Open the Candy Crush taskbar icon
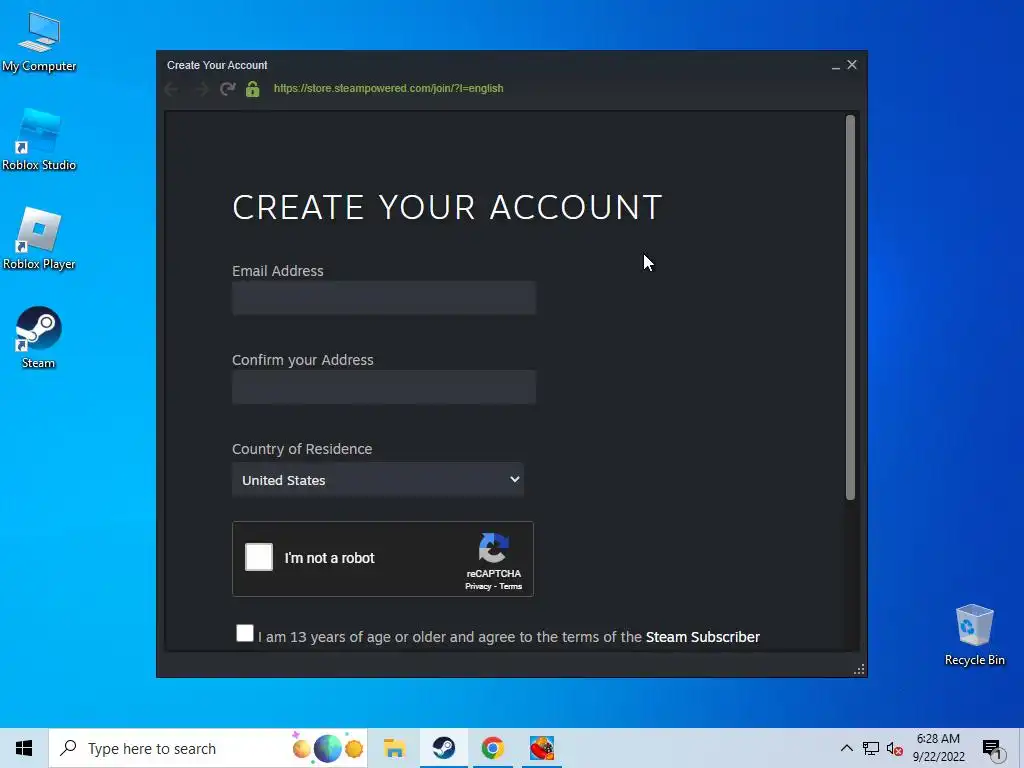Screen dimensions: 1024x768 (541, 748)
